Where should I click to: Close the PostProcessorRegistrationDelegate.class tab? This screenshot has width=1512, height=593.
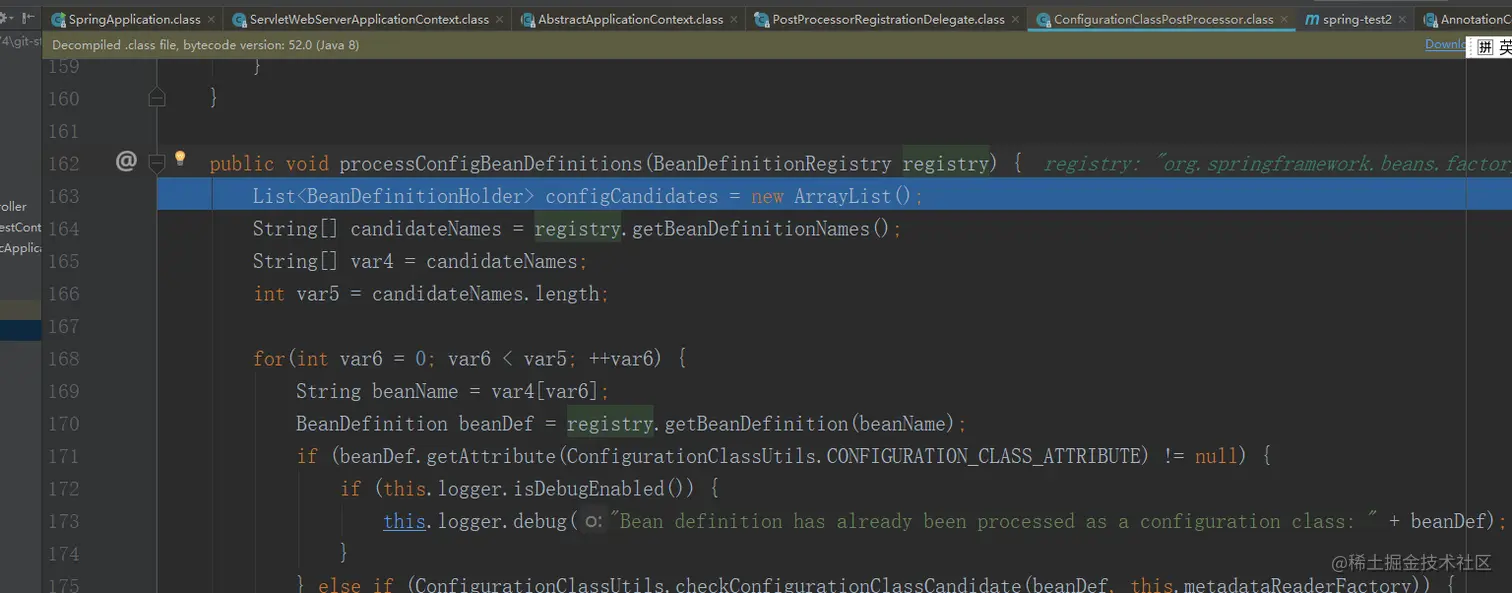click(x=1015, y=20)
